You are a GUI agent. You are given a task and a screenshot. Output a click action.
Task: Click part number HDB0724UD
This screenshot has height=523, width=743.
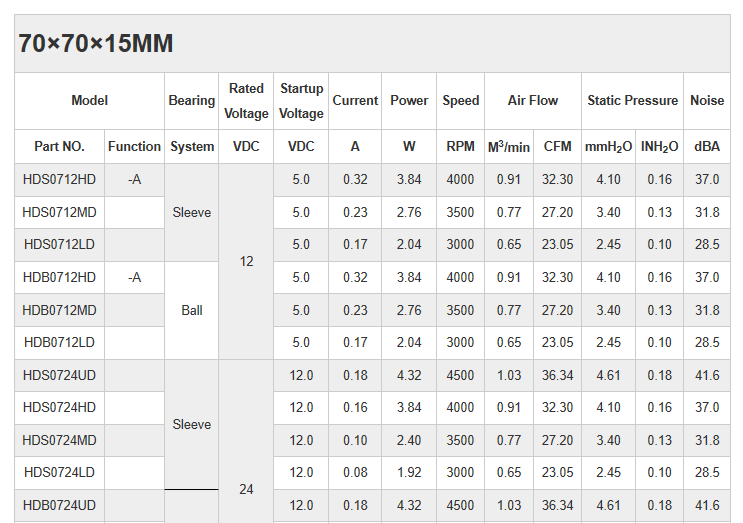pos(59,505)
